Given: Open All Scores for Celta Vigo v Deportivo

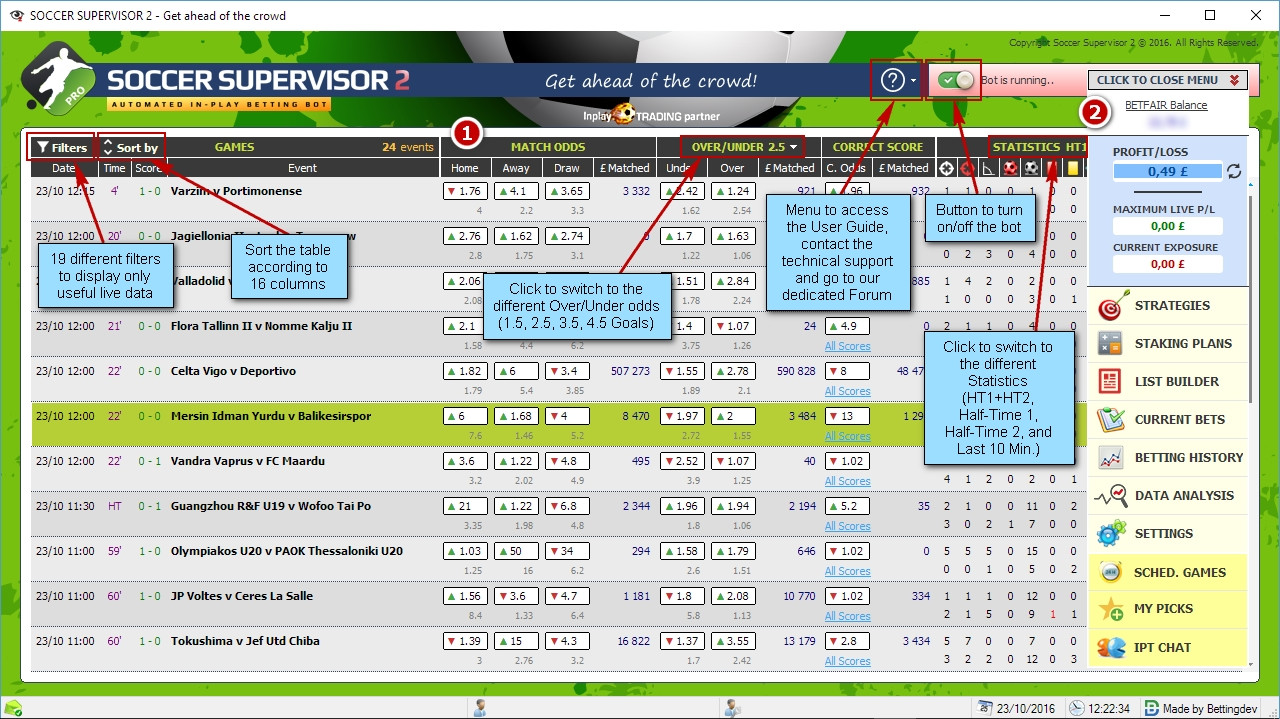Looking at the screenshot, I should 847,391.
